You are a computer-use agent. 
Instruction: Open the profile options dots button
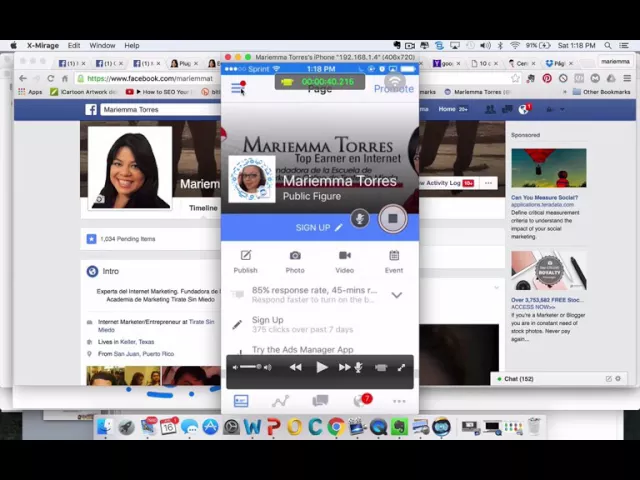click(x=488, y=183)
